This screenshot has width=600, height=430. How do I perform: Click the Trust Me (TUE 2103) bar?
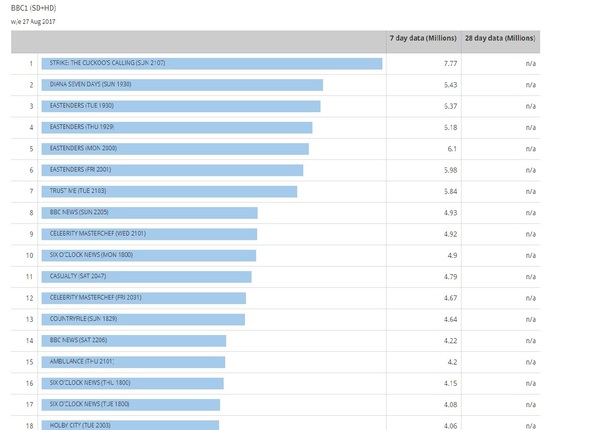(x=170, y=191)
